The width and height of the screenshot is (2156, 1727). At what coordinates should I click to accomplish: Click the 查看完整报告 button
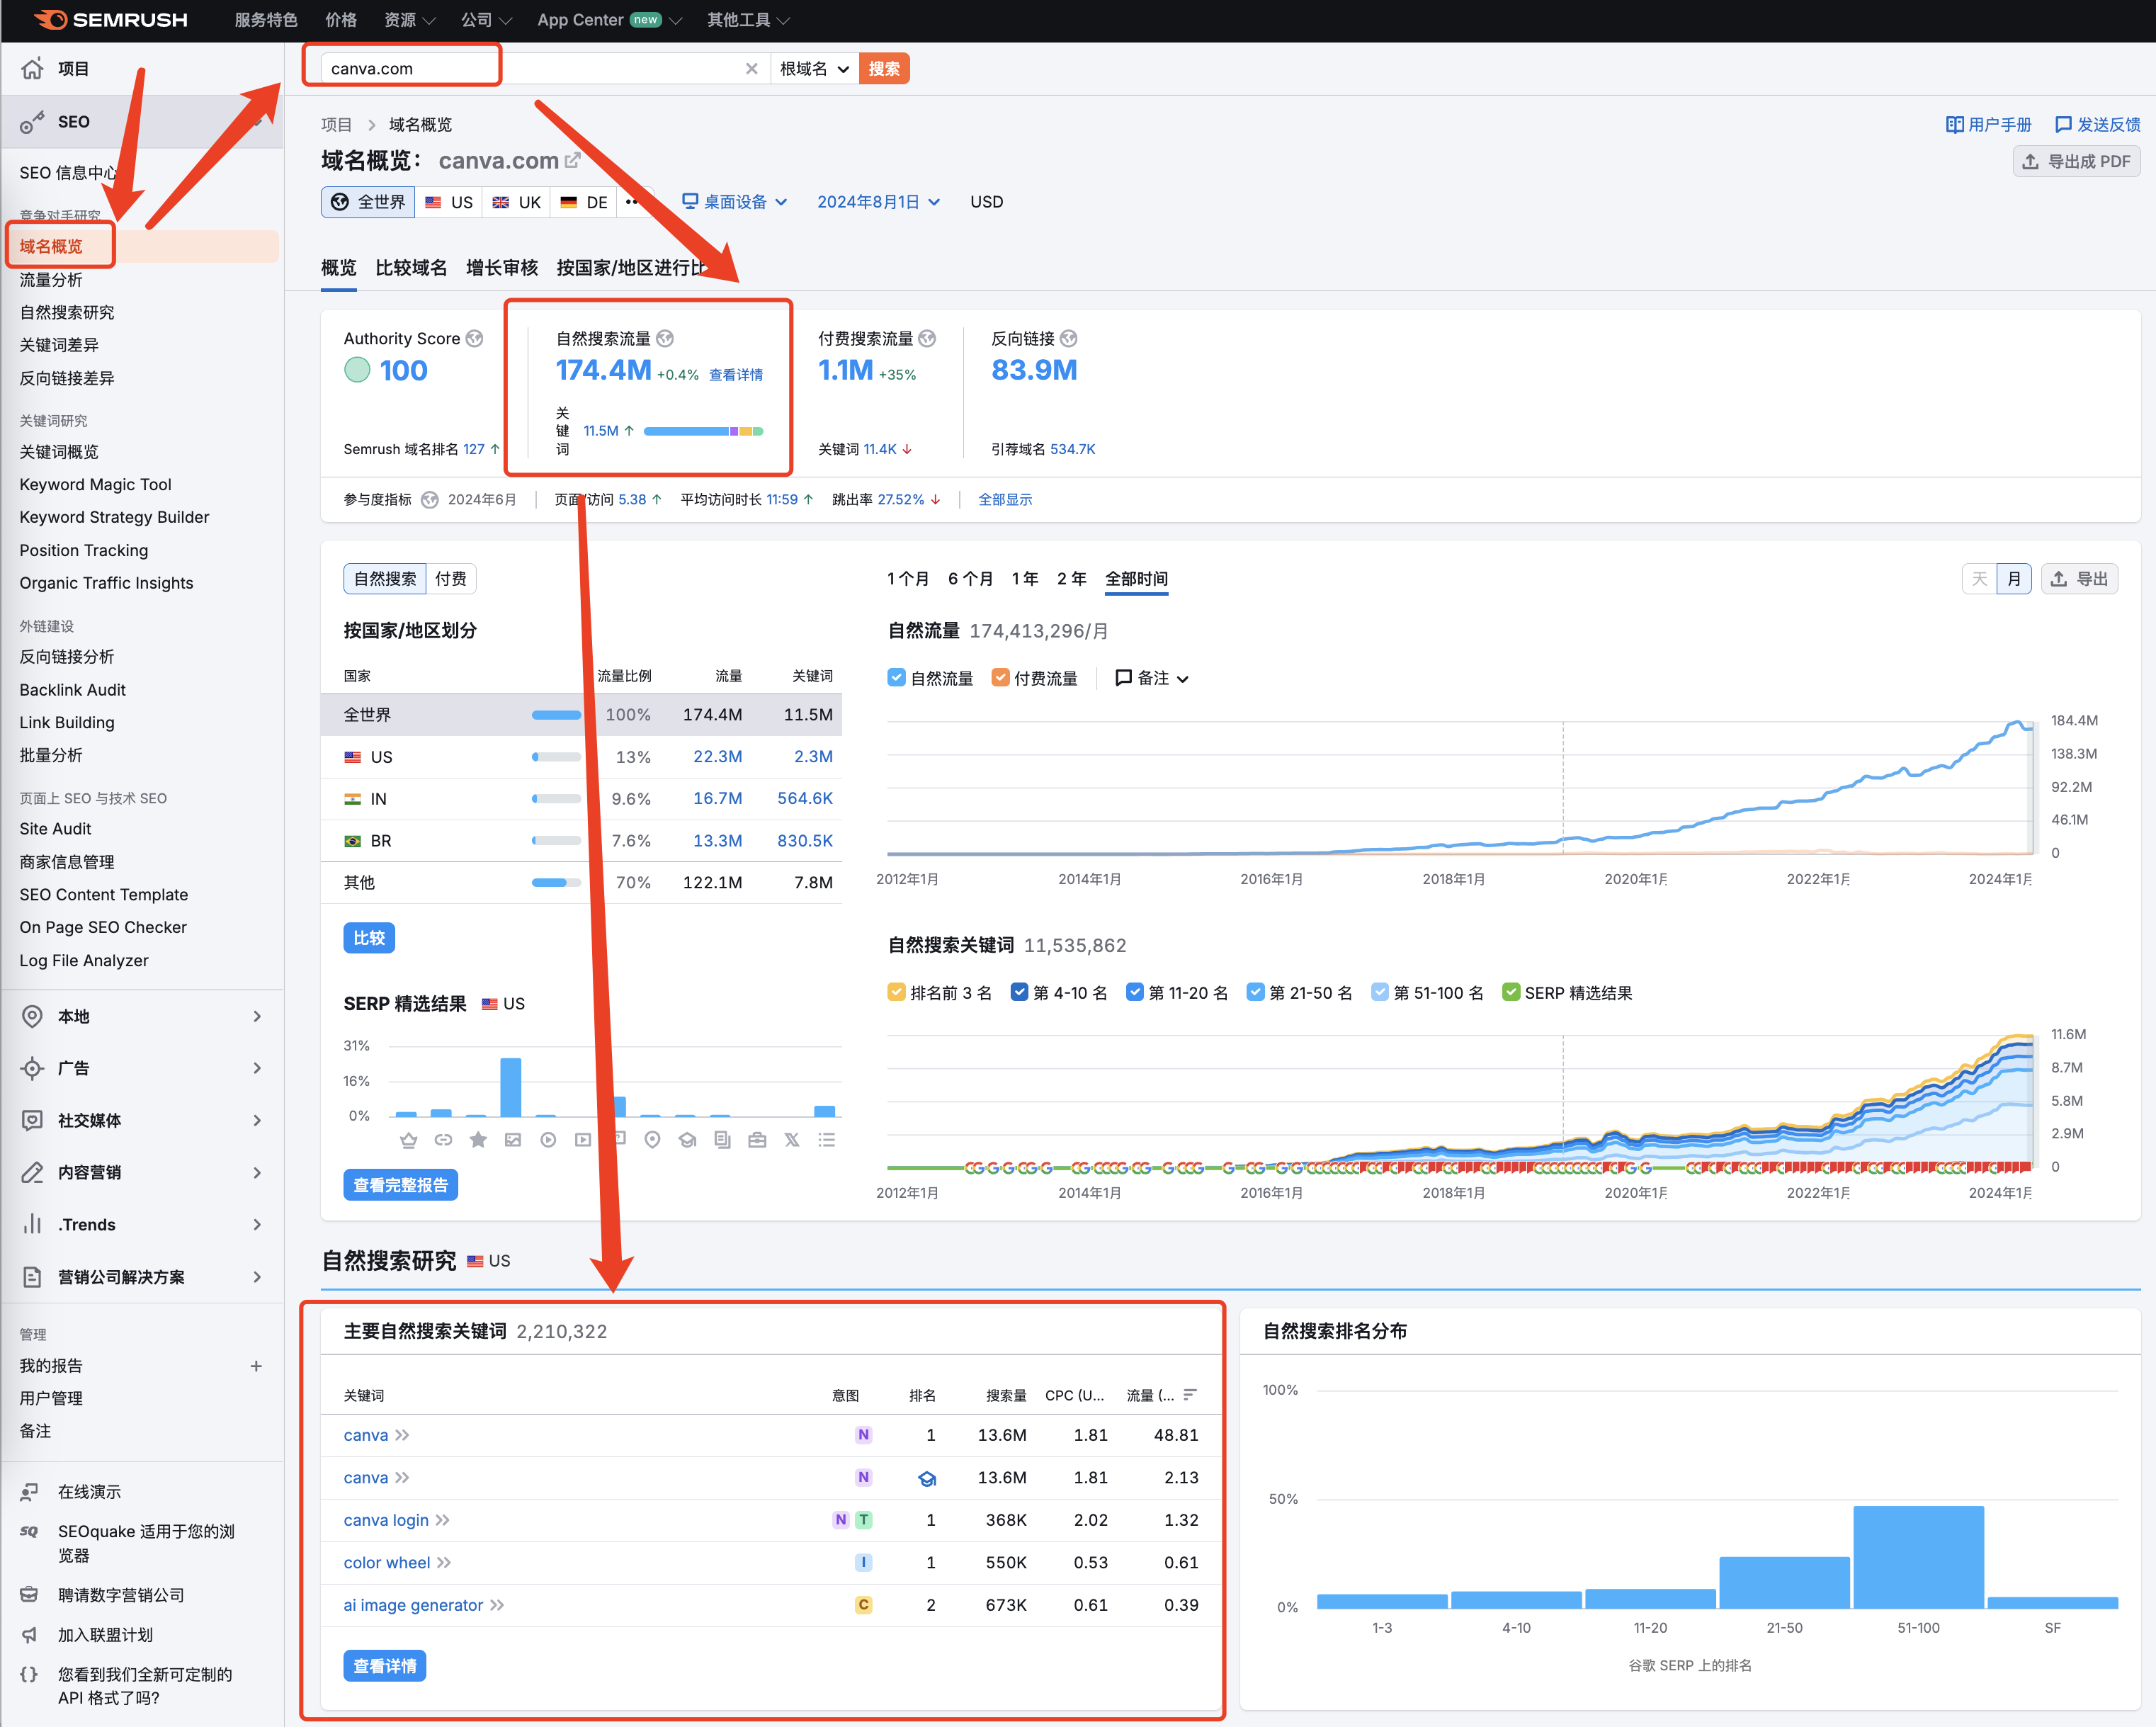(x=400, y=1185)
